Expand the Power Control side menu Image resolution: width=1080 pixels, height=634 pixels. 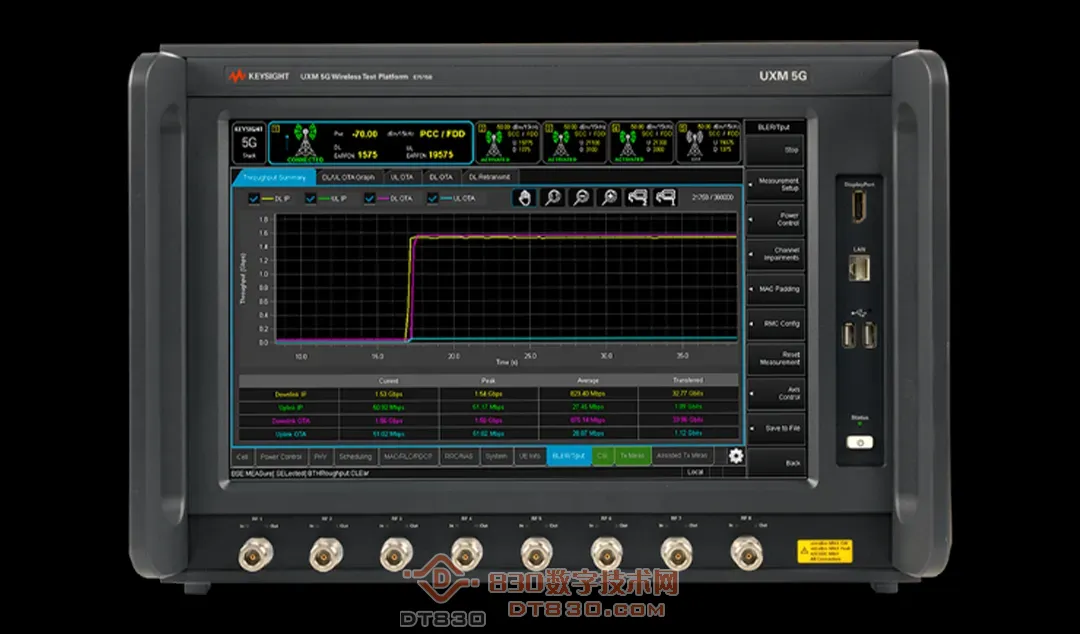(777, 218)
